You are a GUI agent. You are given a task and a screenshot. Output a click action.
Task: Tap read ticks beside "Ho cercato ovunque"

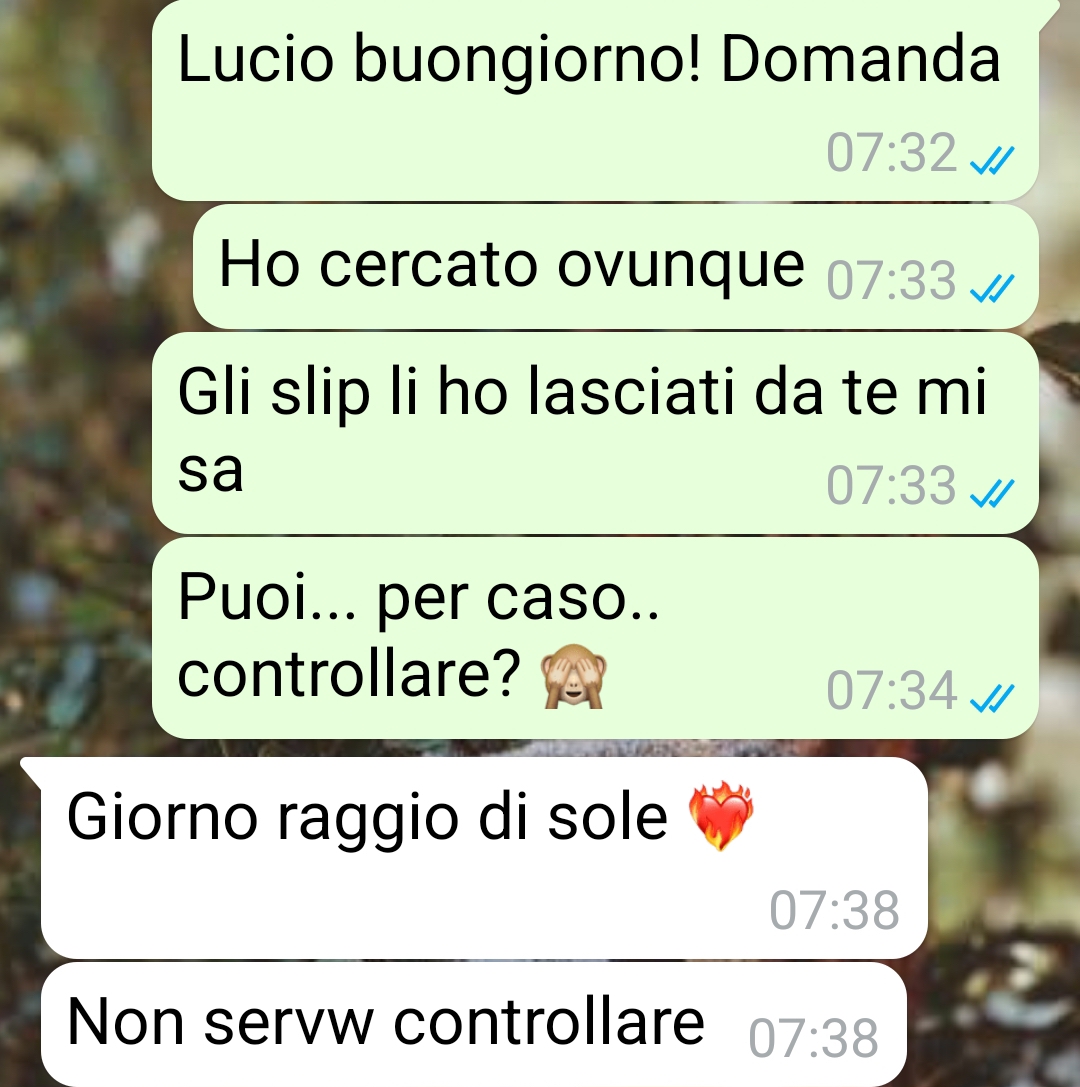[992, 288]
